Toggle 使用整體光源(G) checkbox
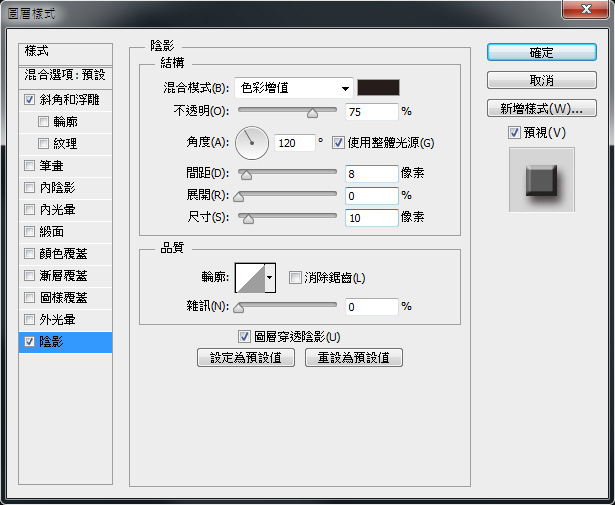Viewport: 615px width, 505px height. (x=338, y=143)
